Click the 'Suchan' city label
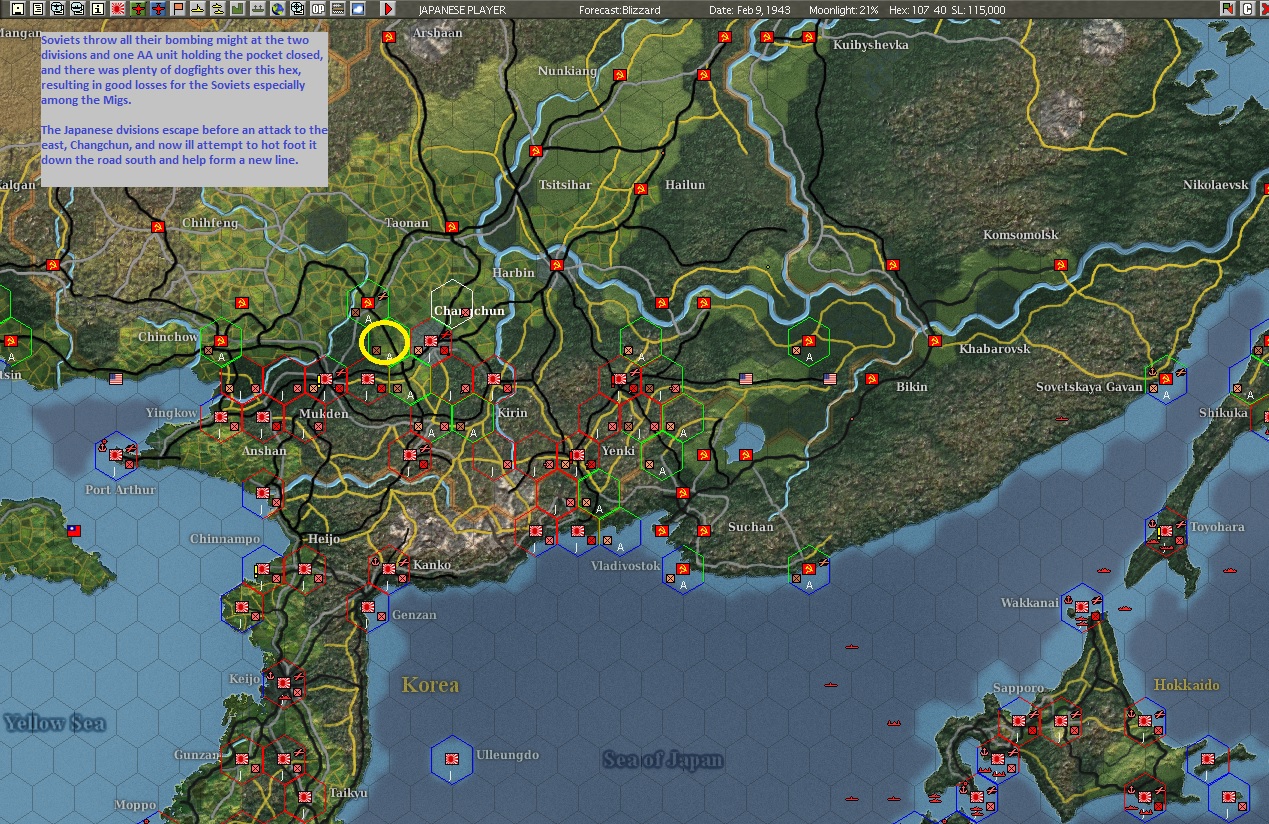Viewport: 1269px width, 824px height. 750,527
